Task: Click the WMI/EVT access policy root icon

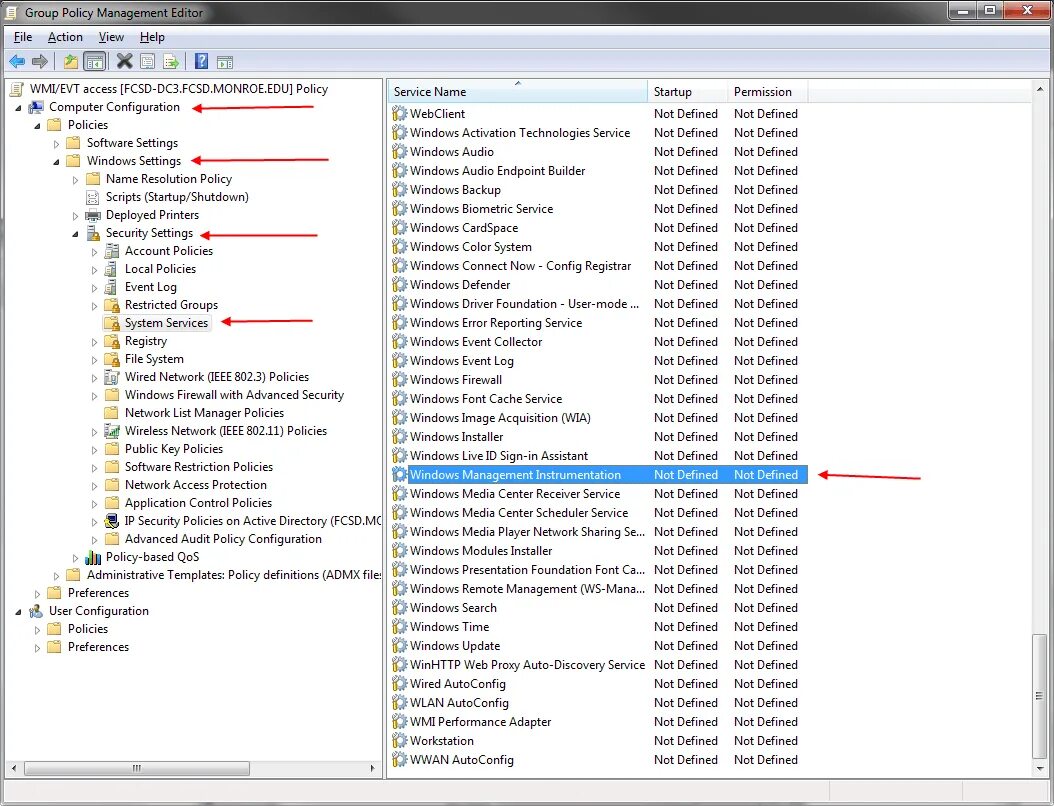Action: click(17, 89)
